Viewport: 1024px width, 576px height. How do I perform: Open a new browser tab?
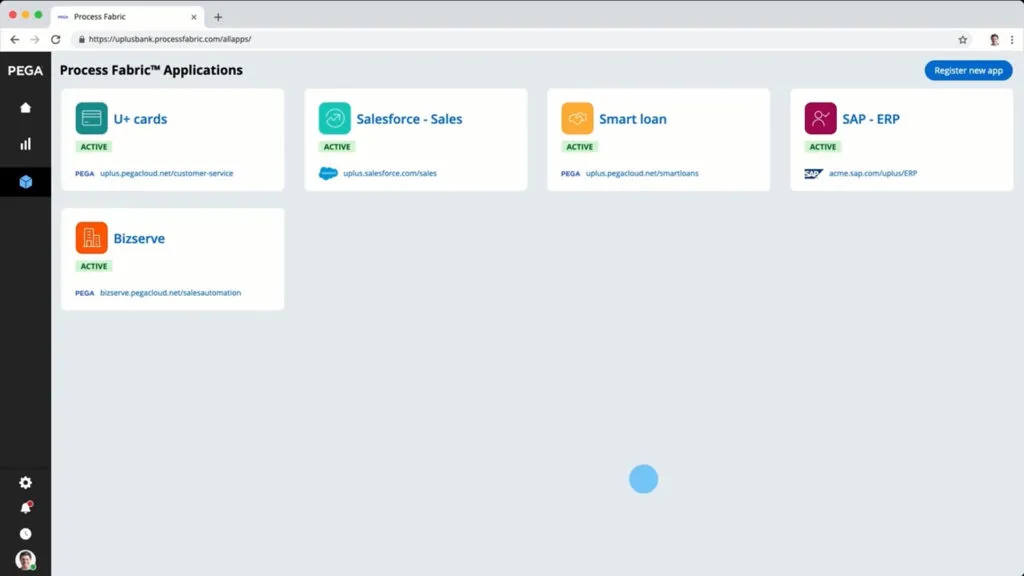[x=218, y=17]
